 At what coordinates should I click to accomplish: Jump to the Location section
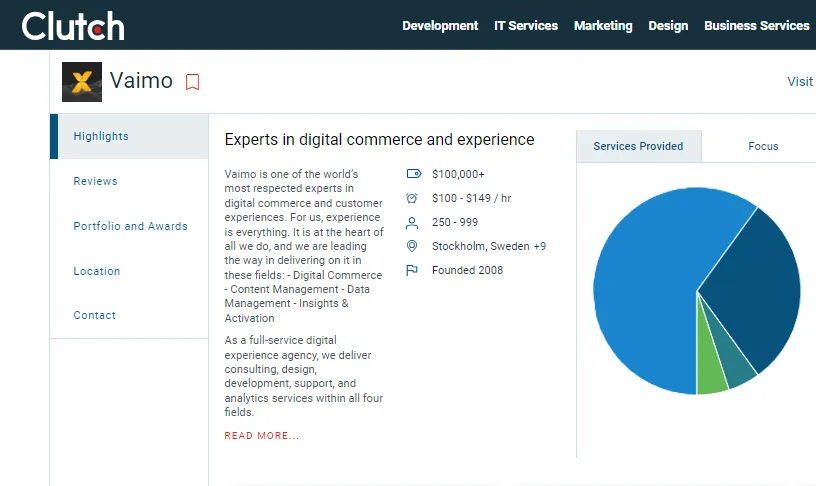click(97, 271)
